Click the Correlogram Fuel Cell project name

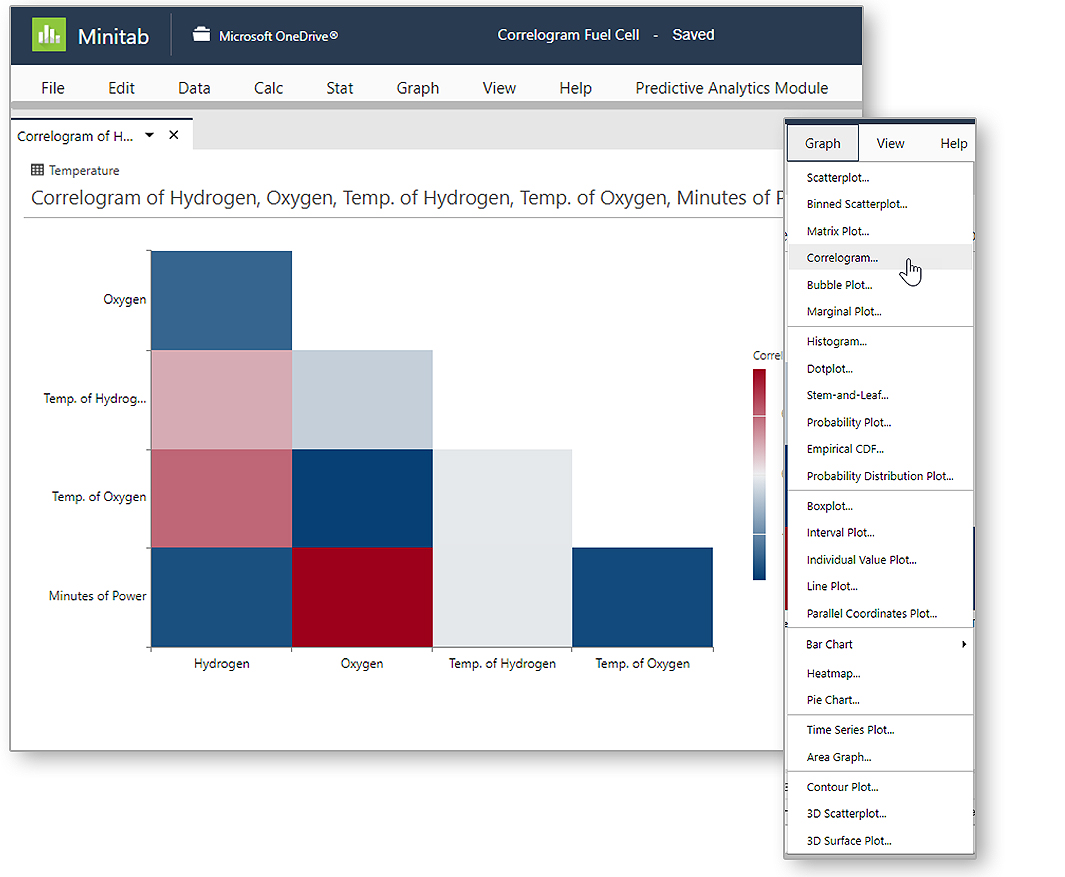[x=568, y=35]
